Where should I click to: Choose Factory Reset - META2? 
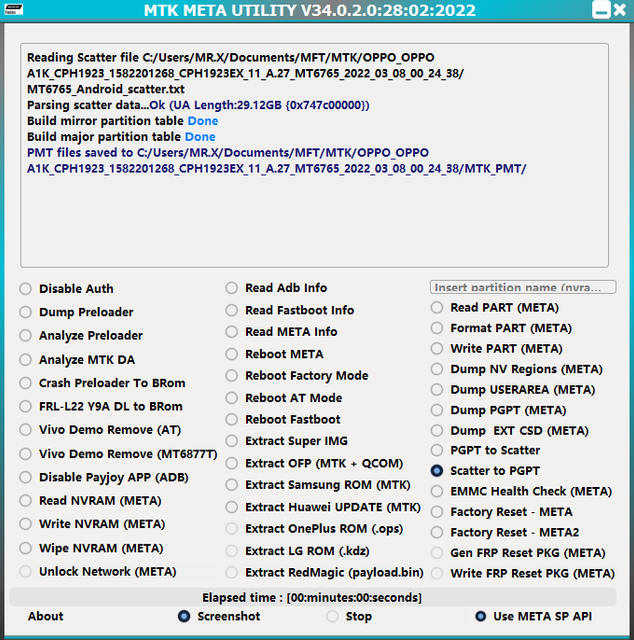437,532
